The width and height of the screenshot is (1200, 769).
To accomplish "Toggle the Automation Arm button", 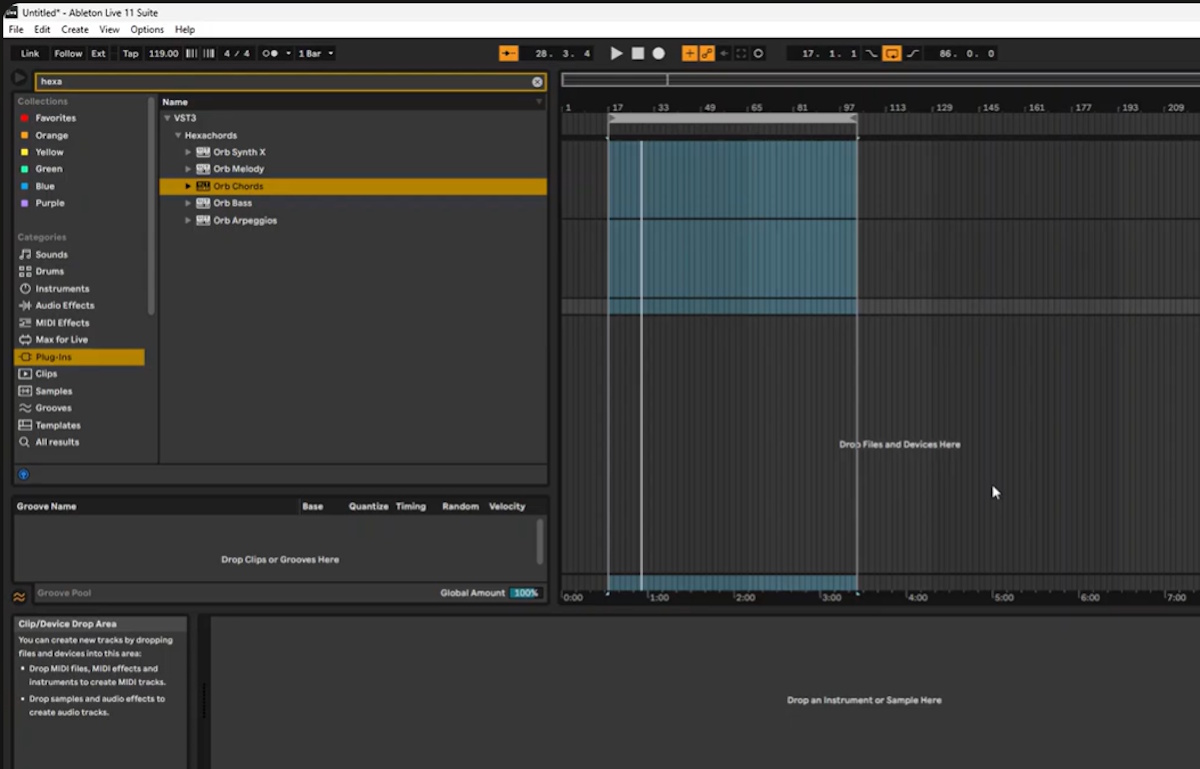I will point(707,53).
